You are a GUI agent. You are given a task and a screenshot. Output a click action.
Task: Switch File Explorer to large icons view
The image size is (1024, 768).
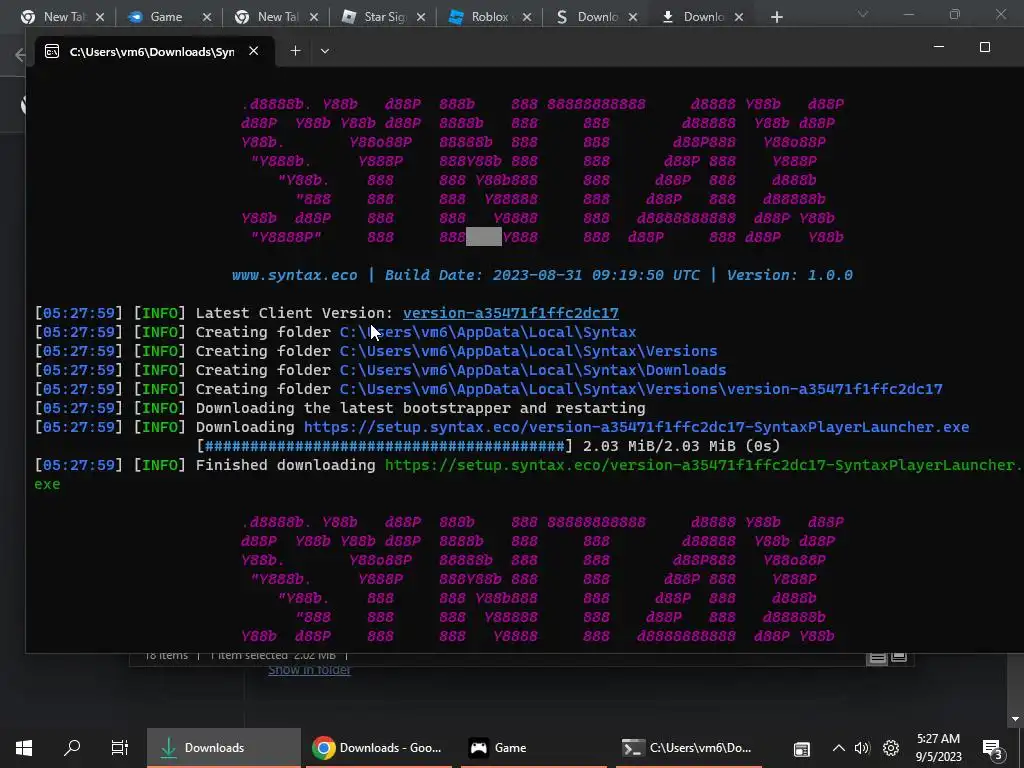point(899,657)
